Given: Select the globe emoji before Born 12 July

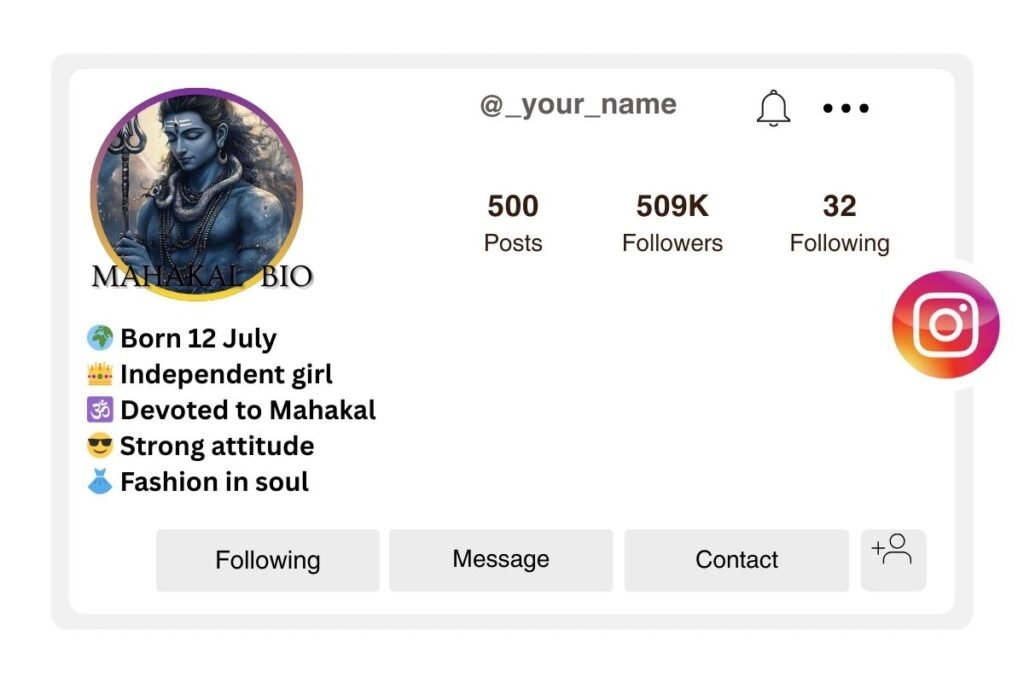Looking at the screenshot, I should 99,338.
